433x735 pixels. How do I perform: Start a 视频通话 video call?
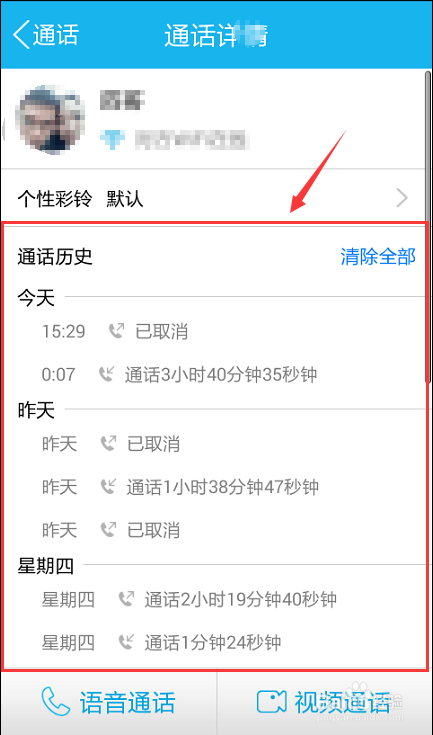(325, 701)
